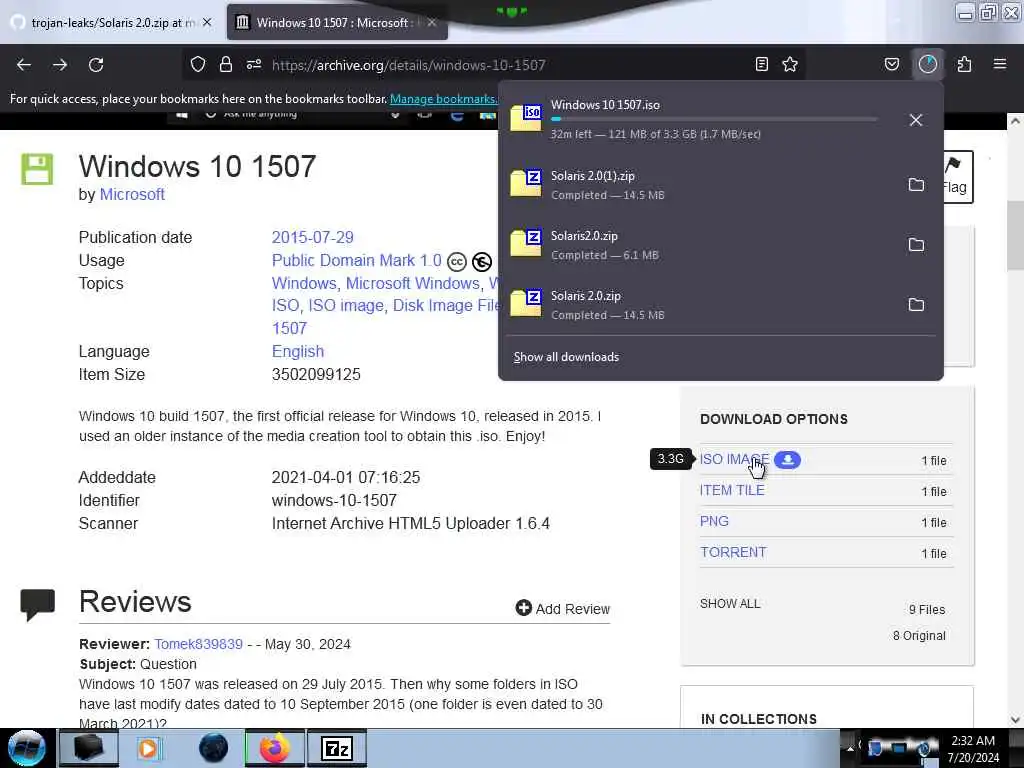The height and width of the screenshot is (768, 1024).
Task: Go forward one page
Action: 59,65
